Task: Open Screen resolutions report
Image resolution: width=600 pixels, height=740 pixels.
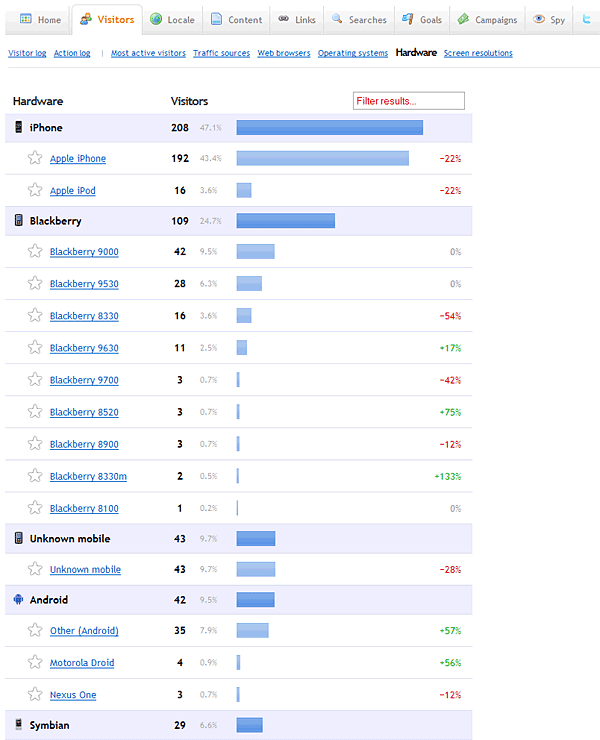Action: coord(478,53)
